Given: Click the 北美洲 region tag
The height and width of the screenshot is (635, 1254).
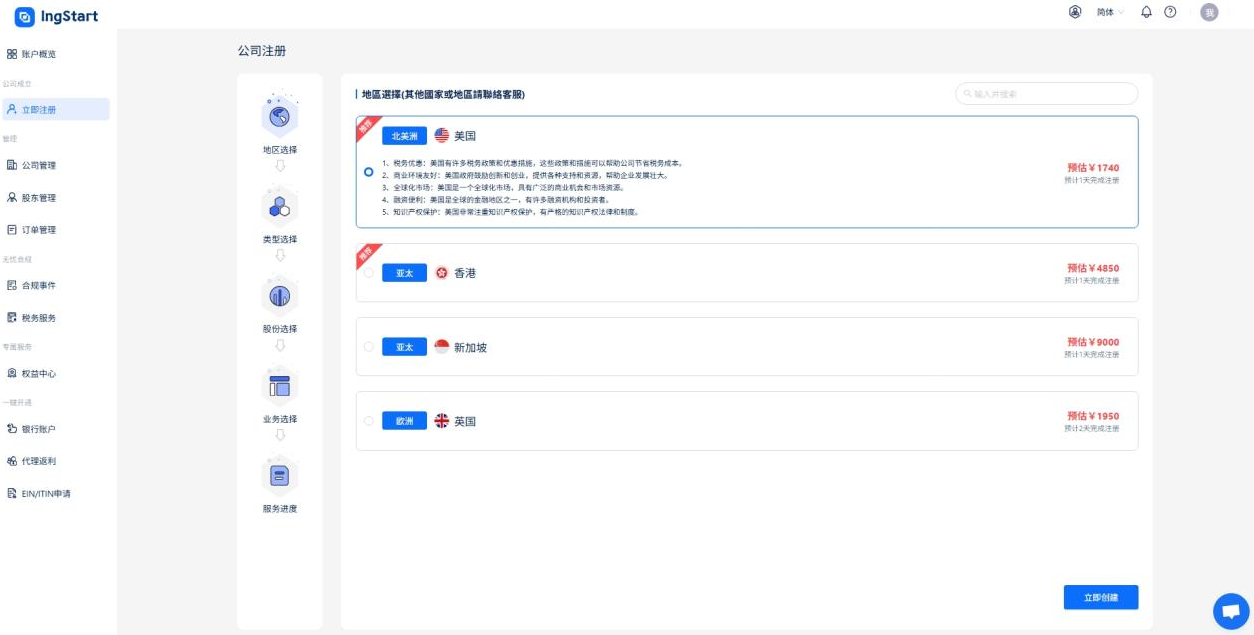Looking at the screenshot, I should coord(404,136).
